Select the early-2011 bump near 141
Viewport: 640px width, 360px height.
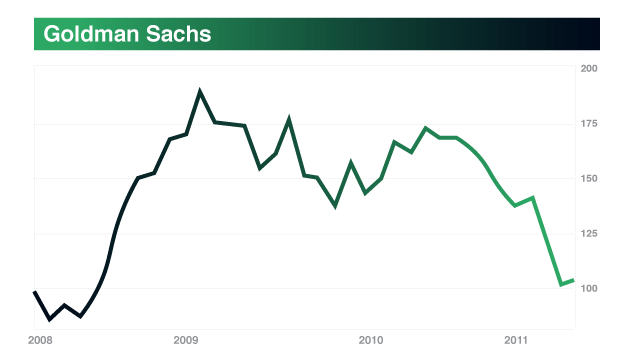[532, 198]
